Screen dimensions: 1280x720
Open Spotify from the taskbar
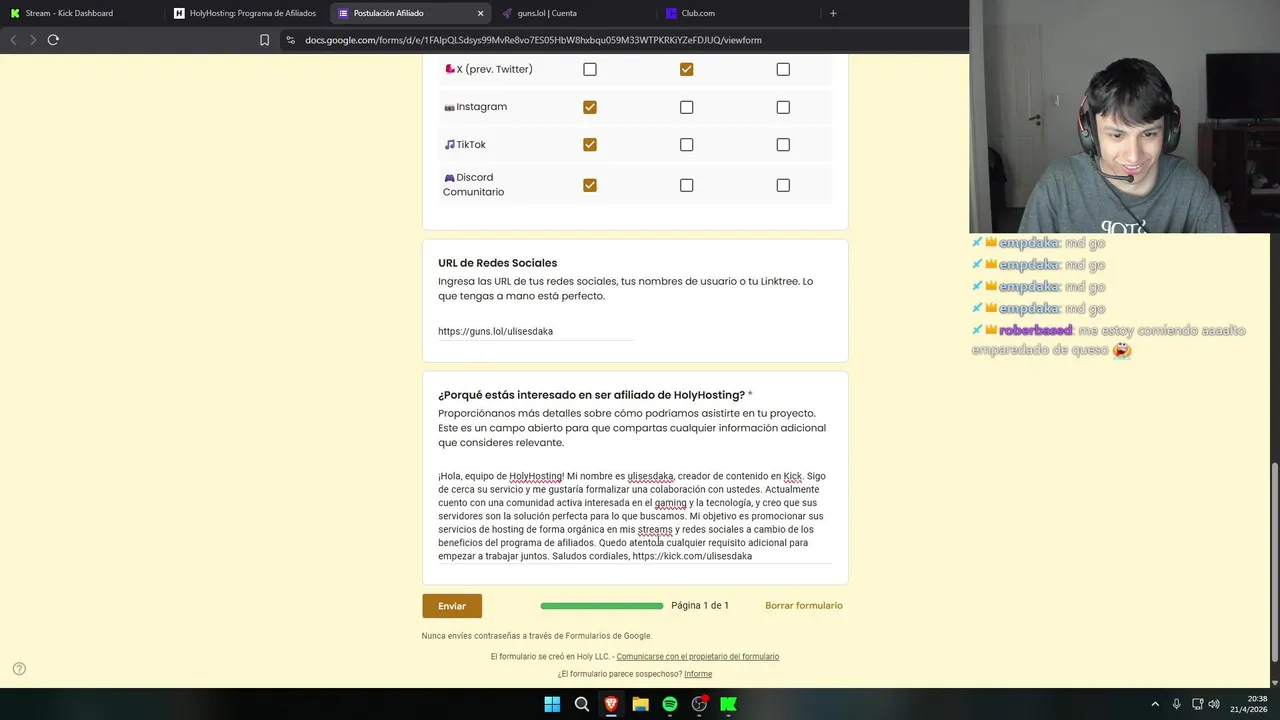point(670,704)
